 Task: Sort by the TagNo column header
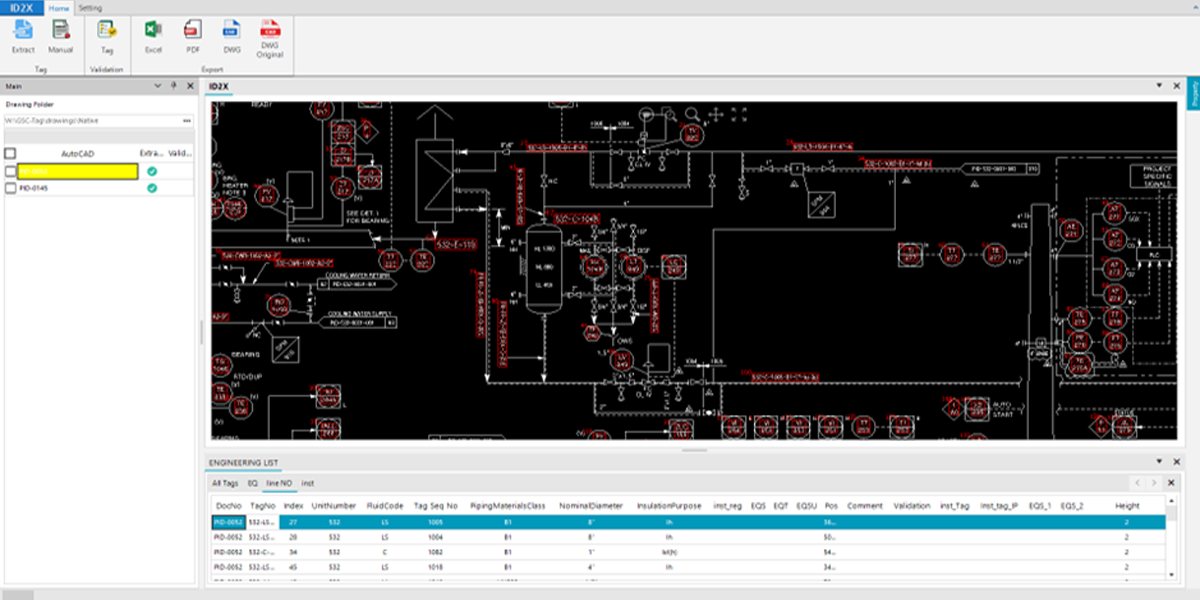[262, 506]
